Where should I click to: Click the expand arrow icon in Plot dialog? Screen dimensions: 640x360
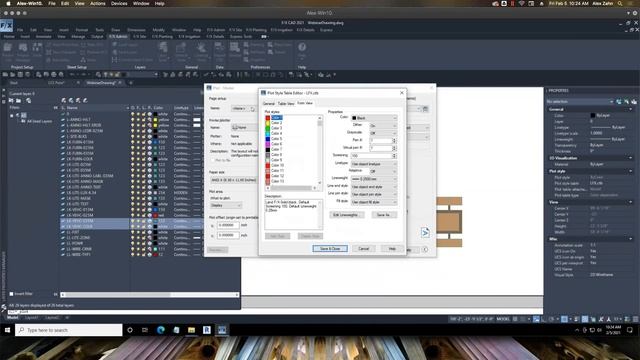425,233
